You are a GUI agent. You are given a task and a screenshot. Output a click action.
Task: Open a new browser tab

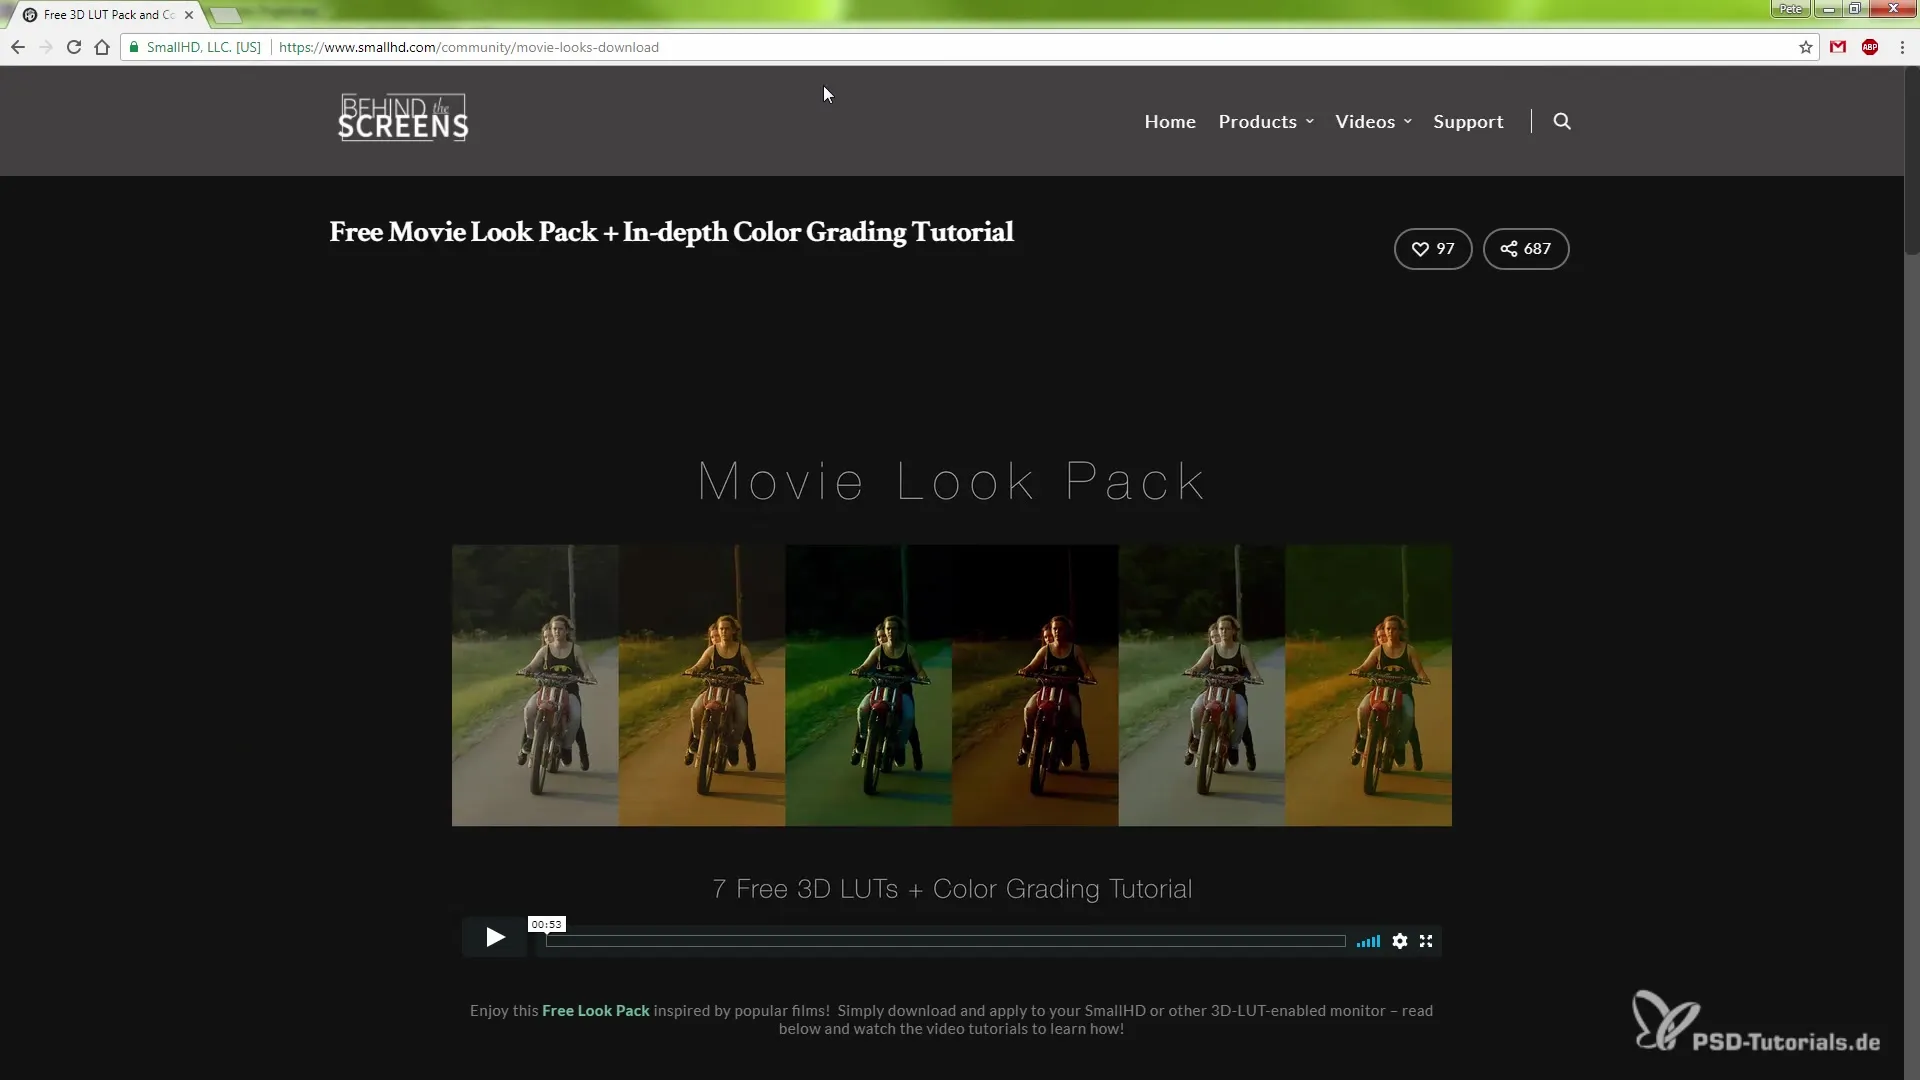226,15
